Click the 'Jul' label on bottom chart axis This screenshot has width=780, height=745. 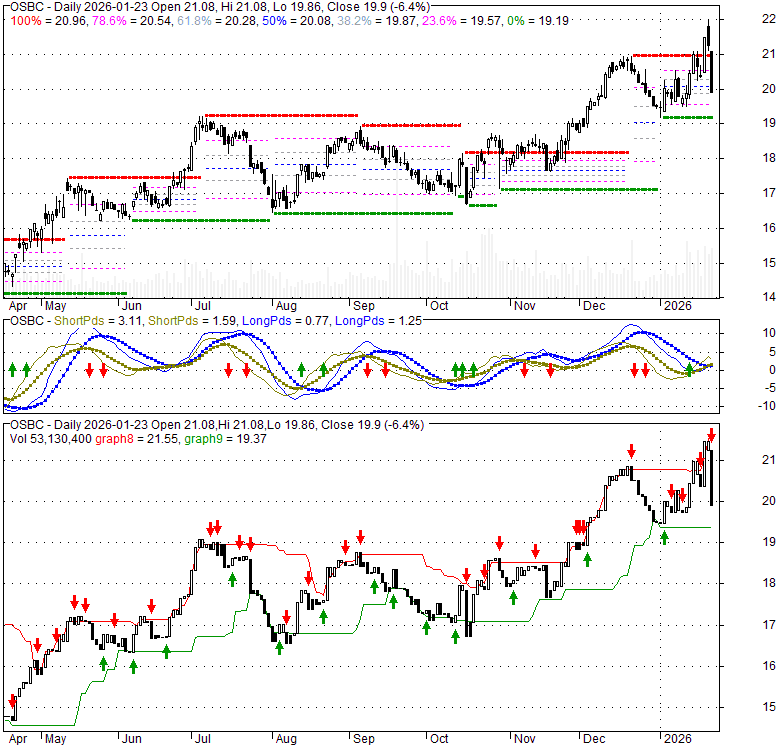point(202,739)
